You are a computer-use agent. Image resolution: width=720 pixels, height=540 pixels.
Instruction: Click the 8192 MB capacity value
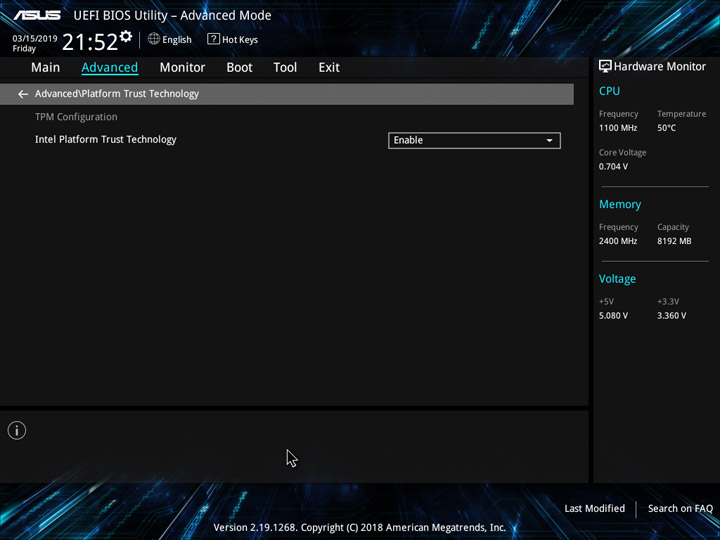click(674, 241)
